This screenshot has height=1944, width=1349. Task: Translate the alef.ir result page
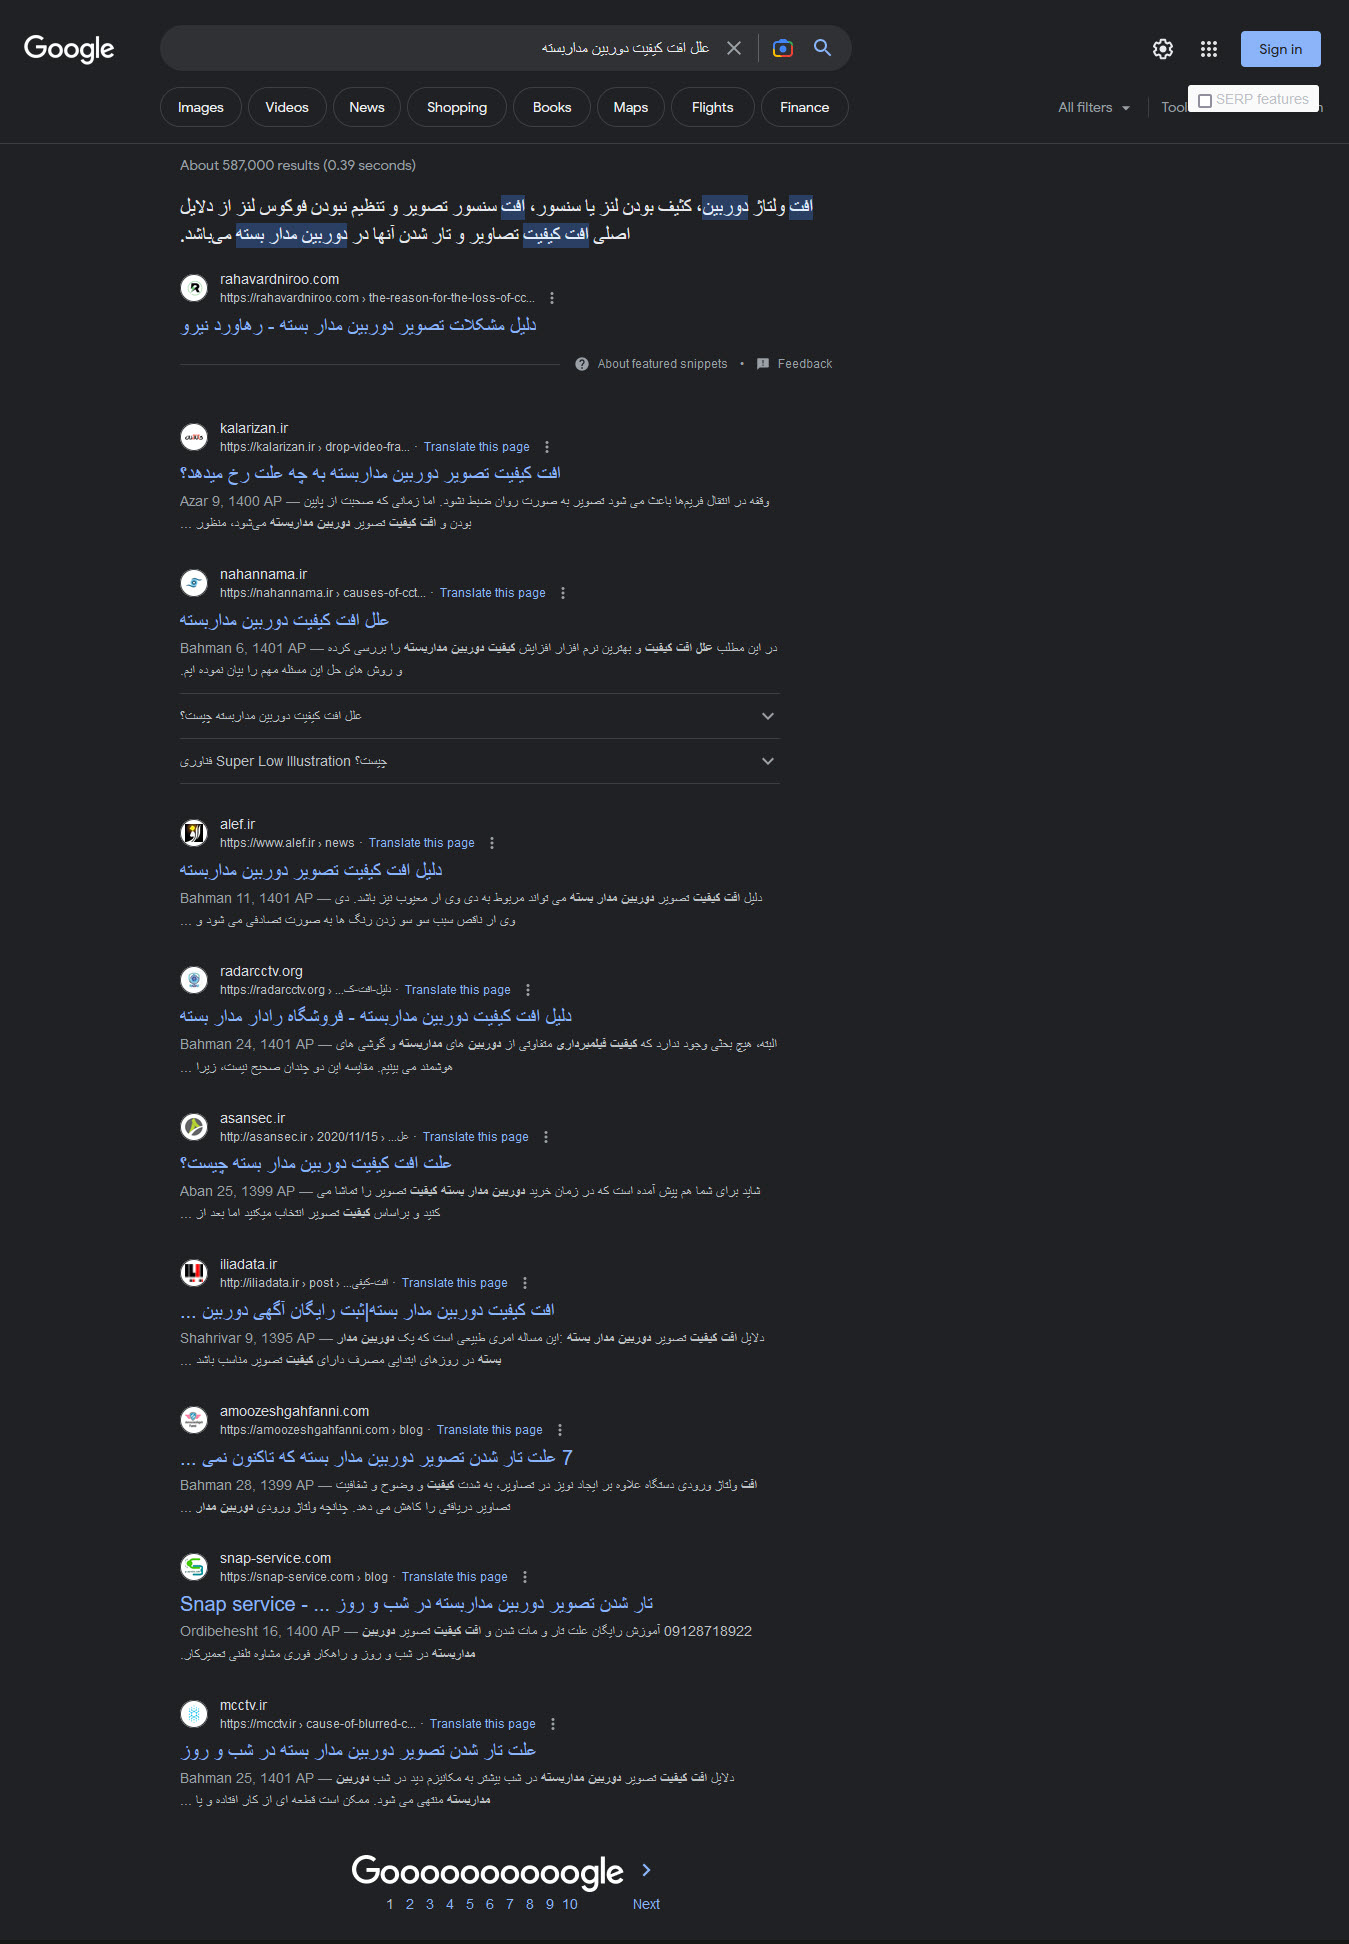tap(422, 843)
